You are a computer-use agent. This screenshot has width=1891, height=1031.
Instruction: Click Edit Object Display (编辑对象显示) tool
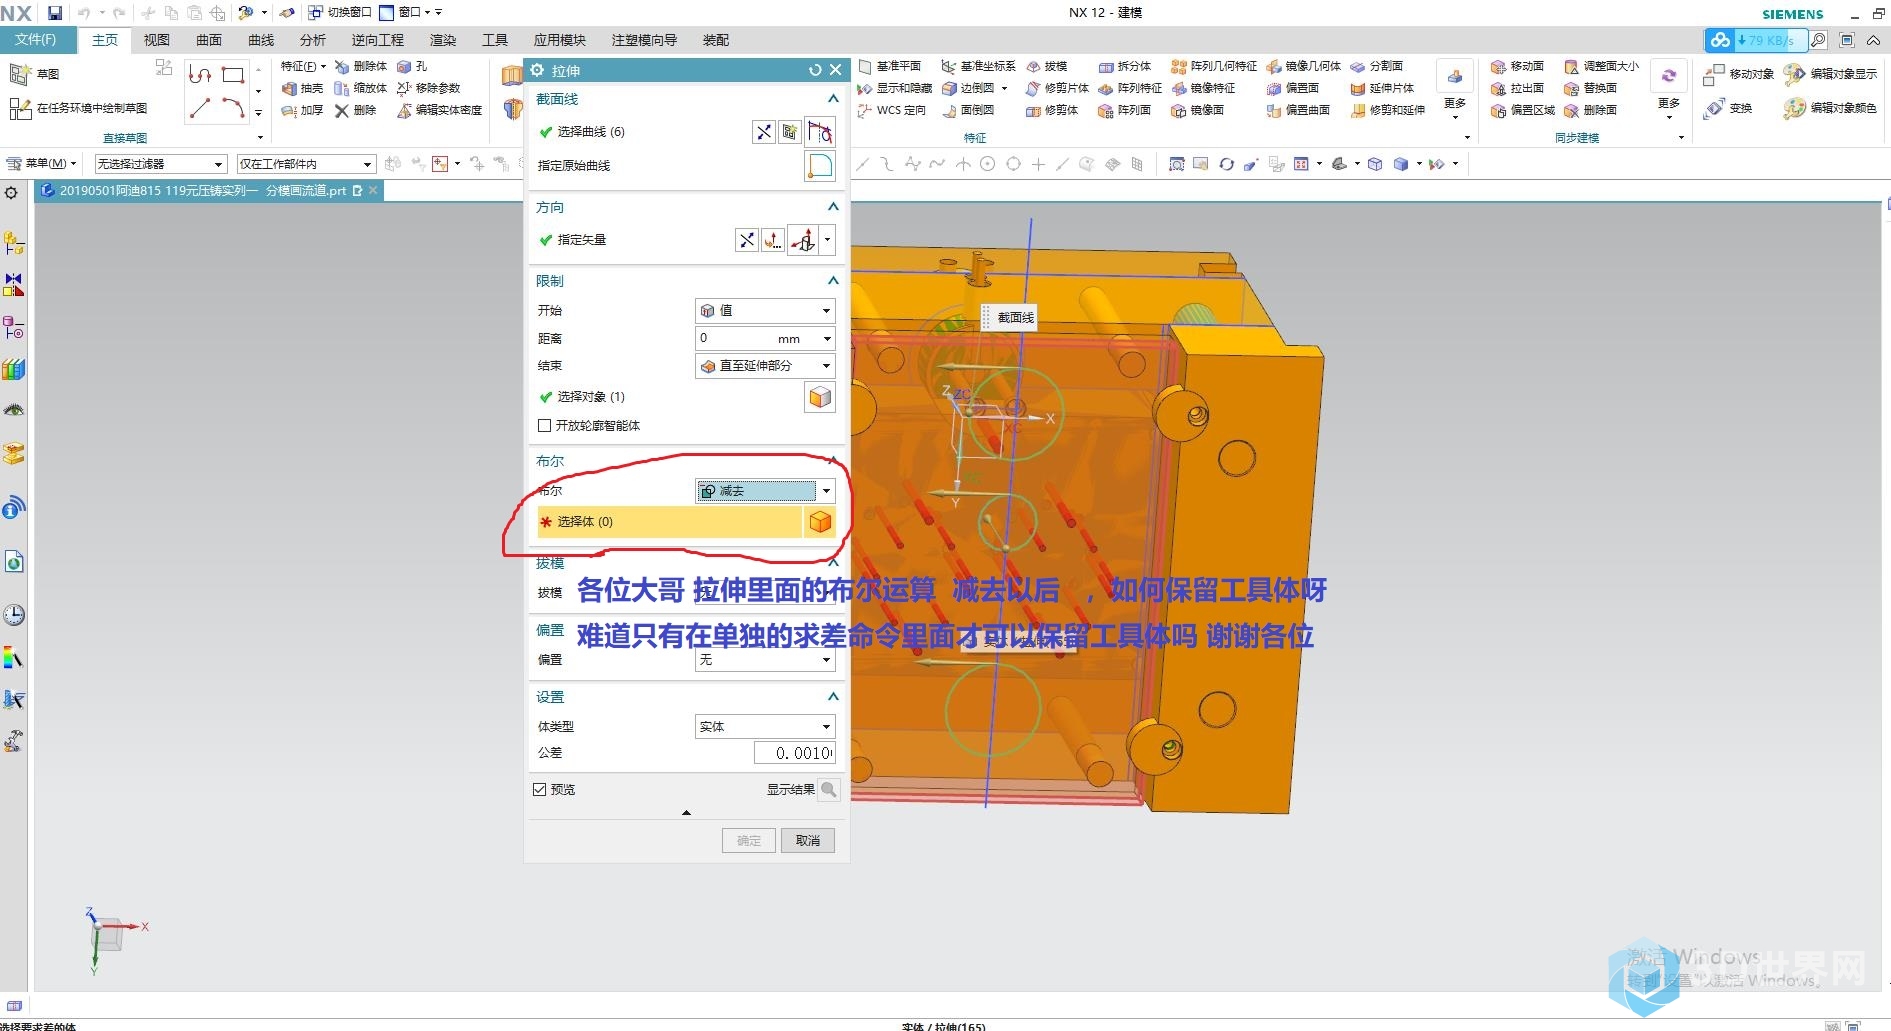coord(1831,74)
